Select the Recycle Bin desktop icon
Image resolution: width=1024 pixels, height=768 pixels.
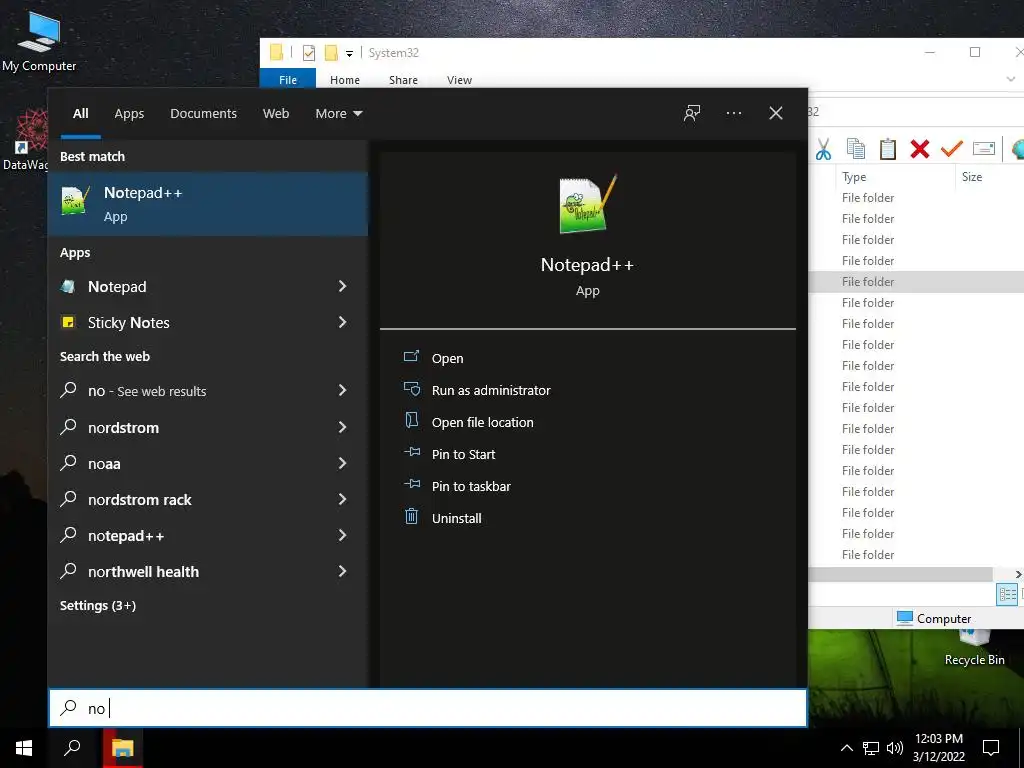(x=974, y=648)
